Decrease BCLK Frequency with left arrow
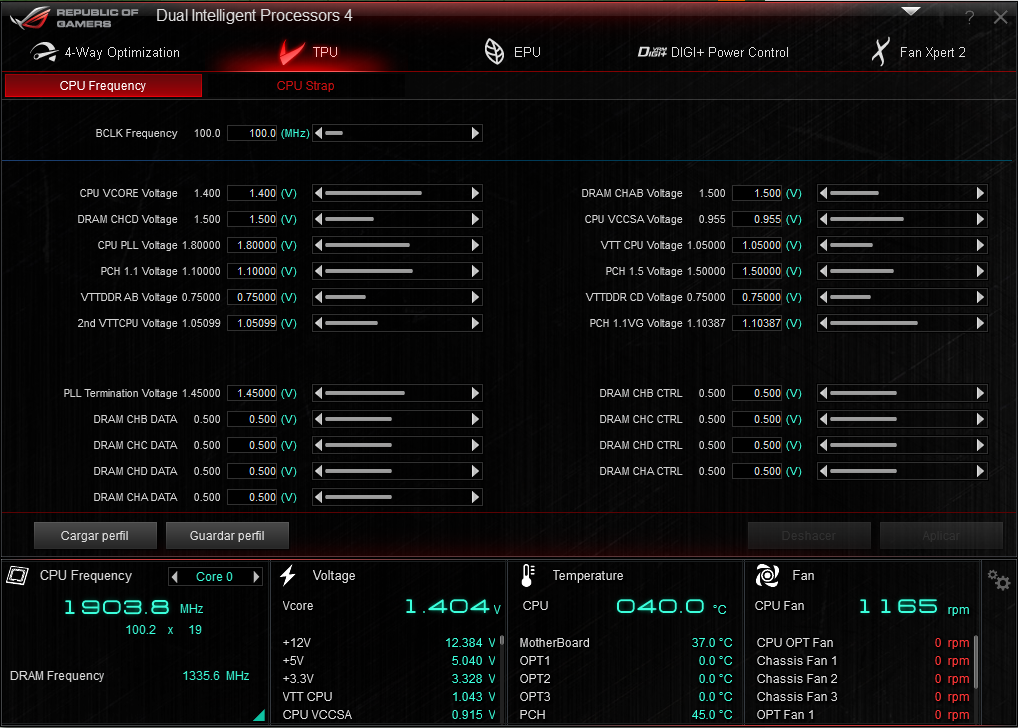Screen dimensions: 1018x728 319,133
